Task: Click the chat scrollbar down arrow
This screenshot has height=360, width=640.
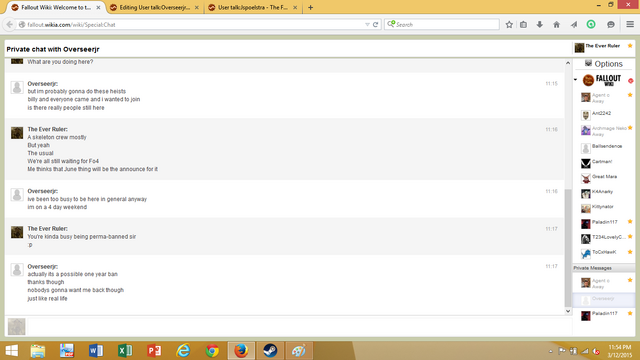Action: (568, 311)
